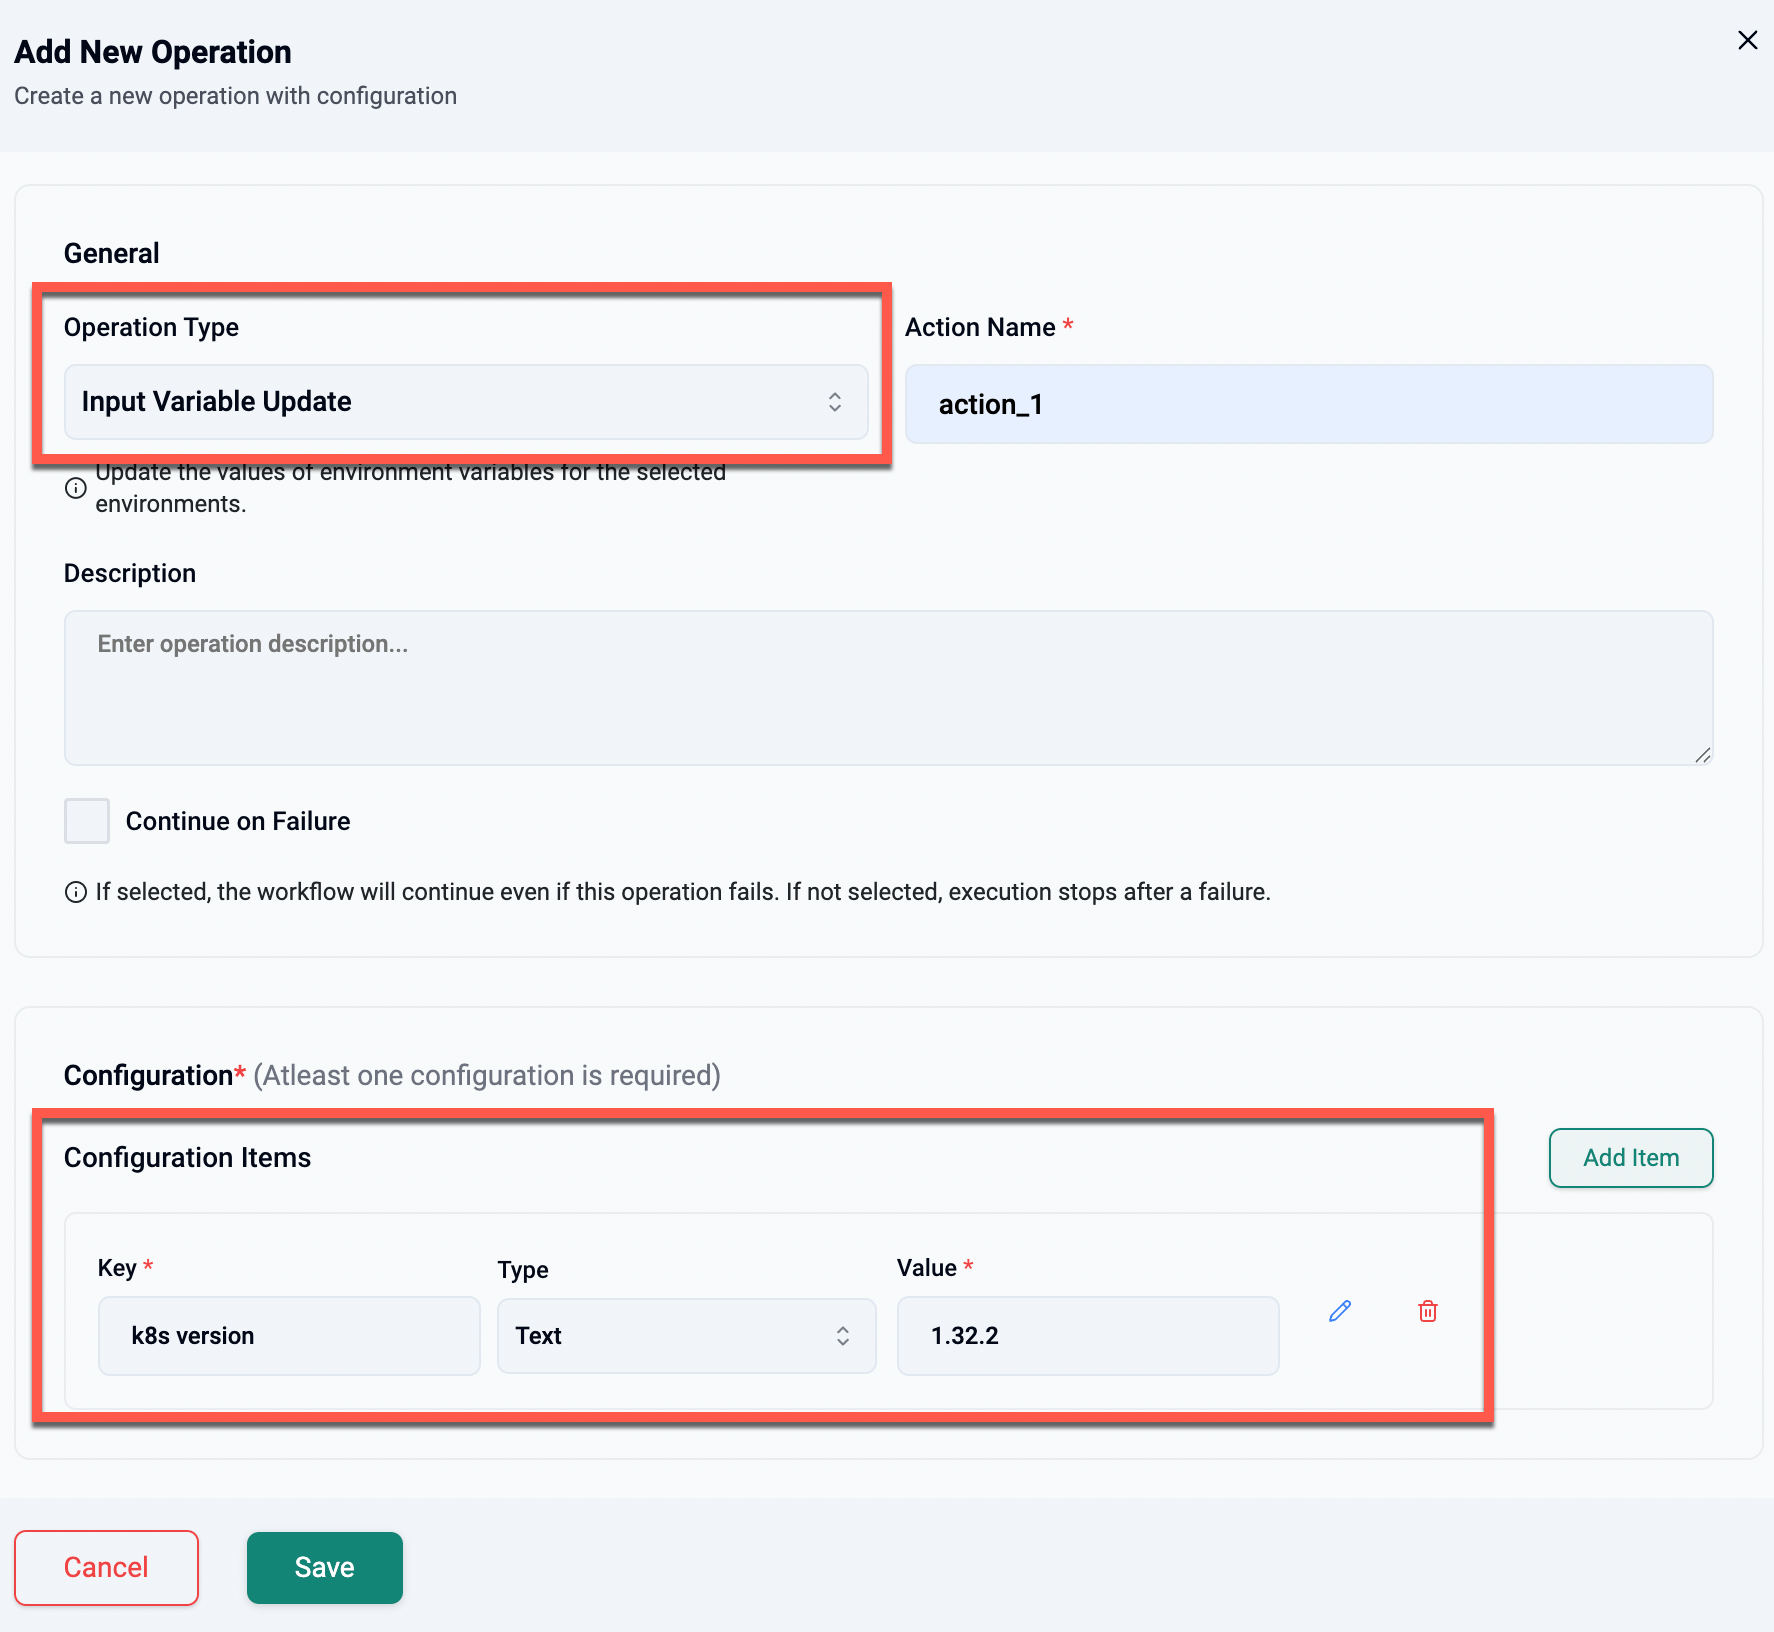Enable the Continue on Failure checkbox
Viewport: 1774px width, 1632px height.
click(87, 821)
